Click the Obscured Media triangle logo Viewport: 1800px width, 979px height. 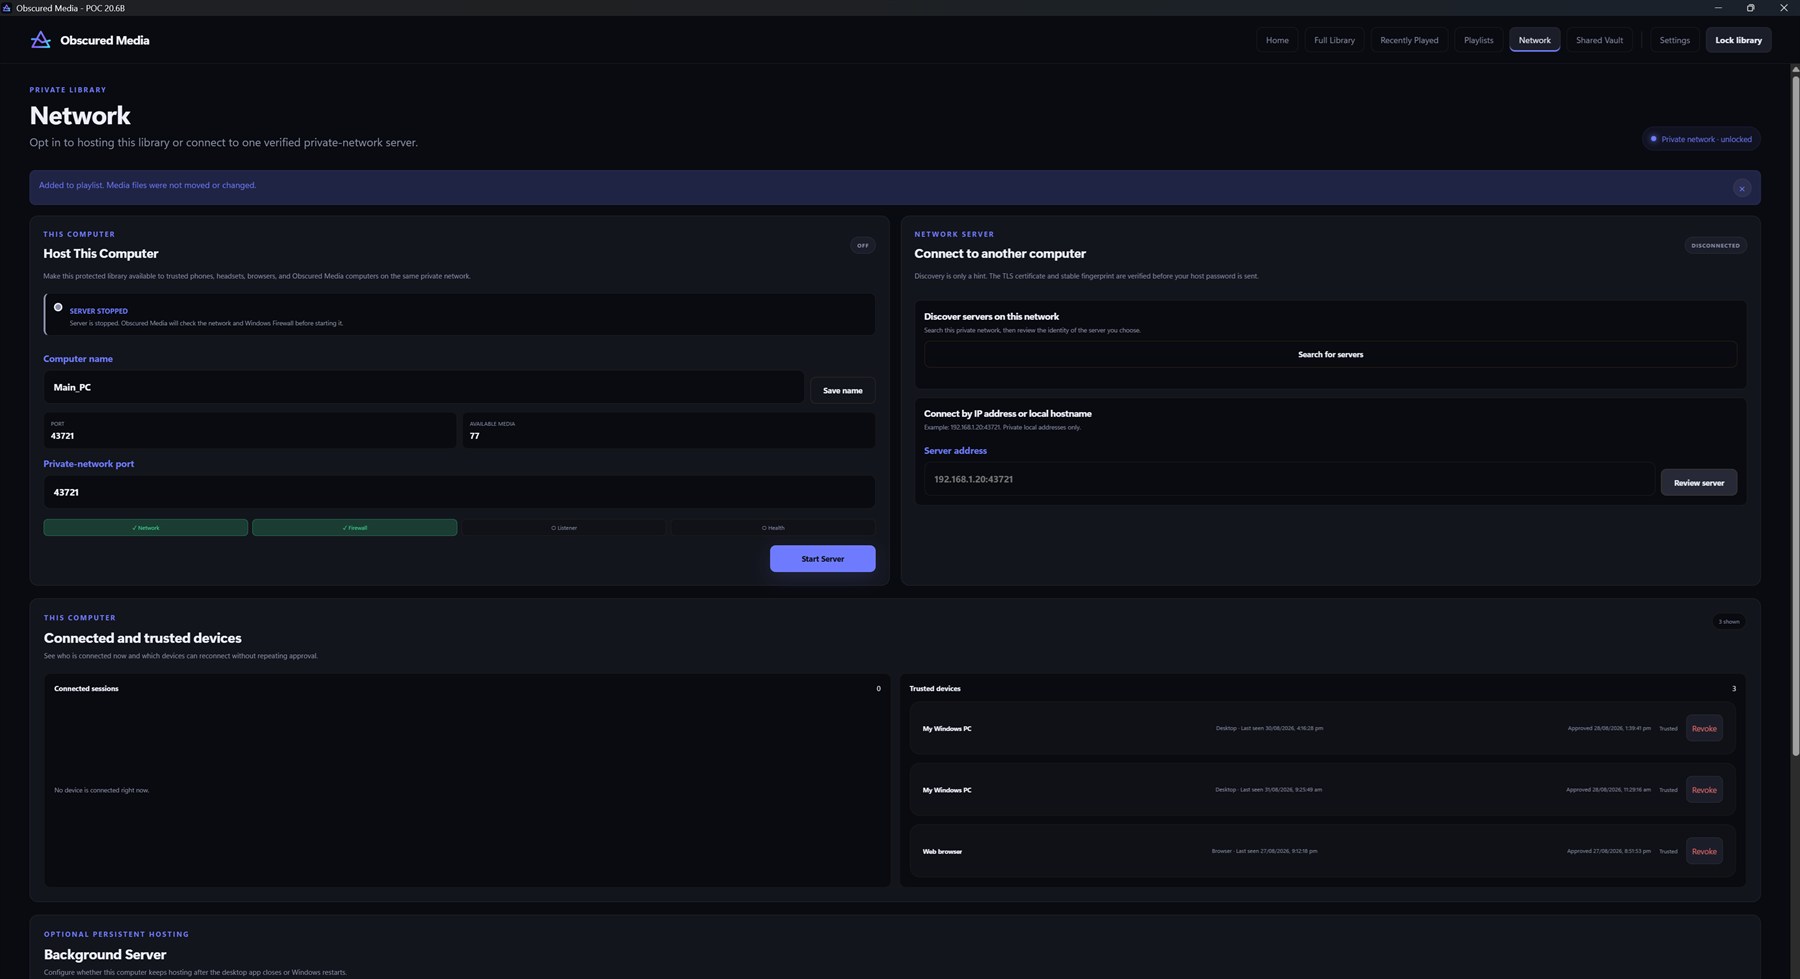(x=40, y=40)
